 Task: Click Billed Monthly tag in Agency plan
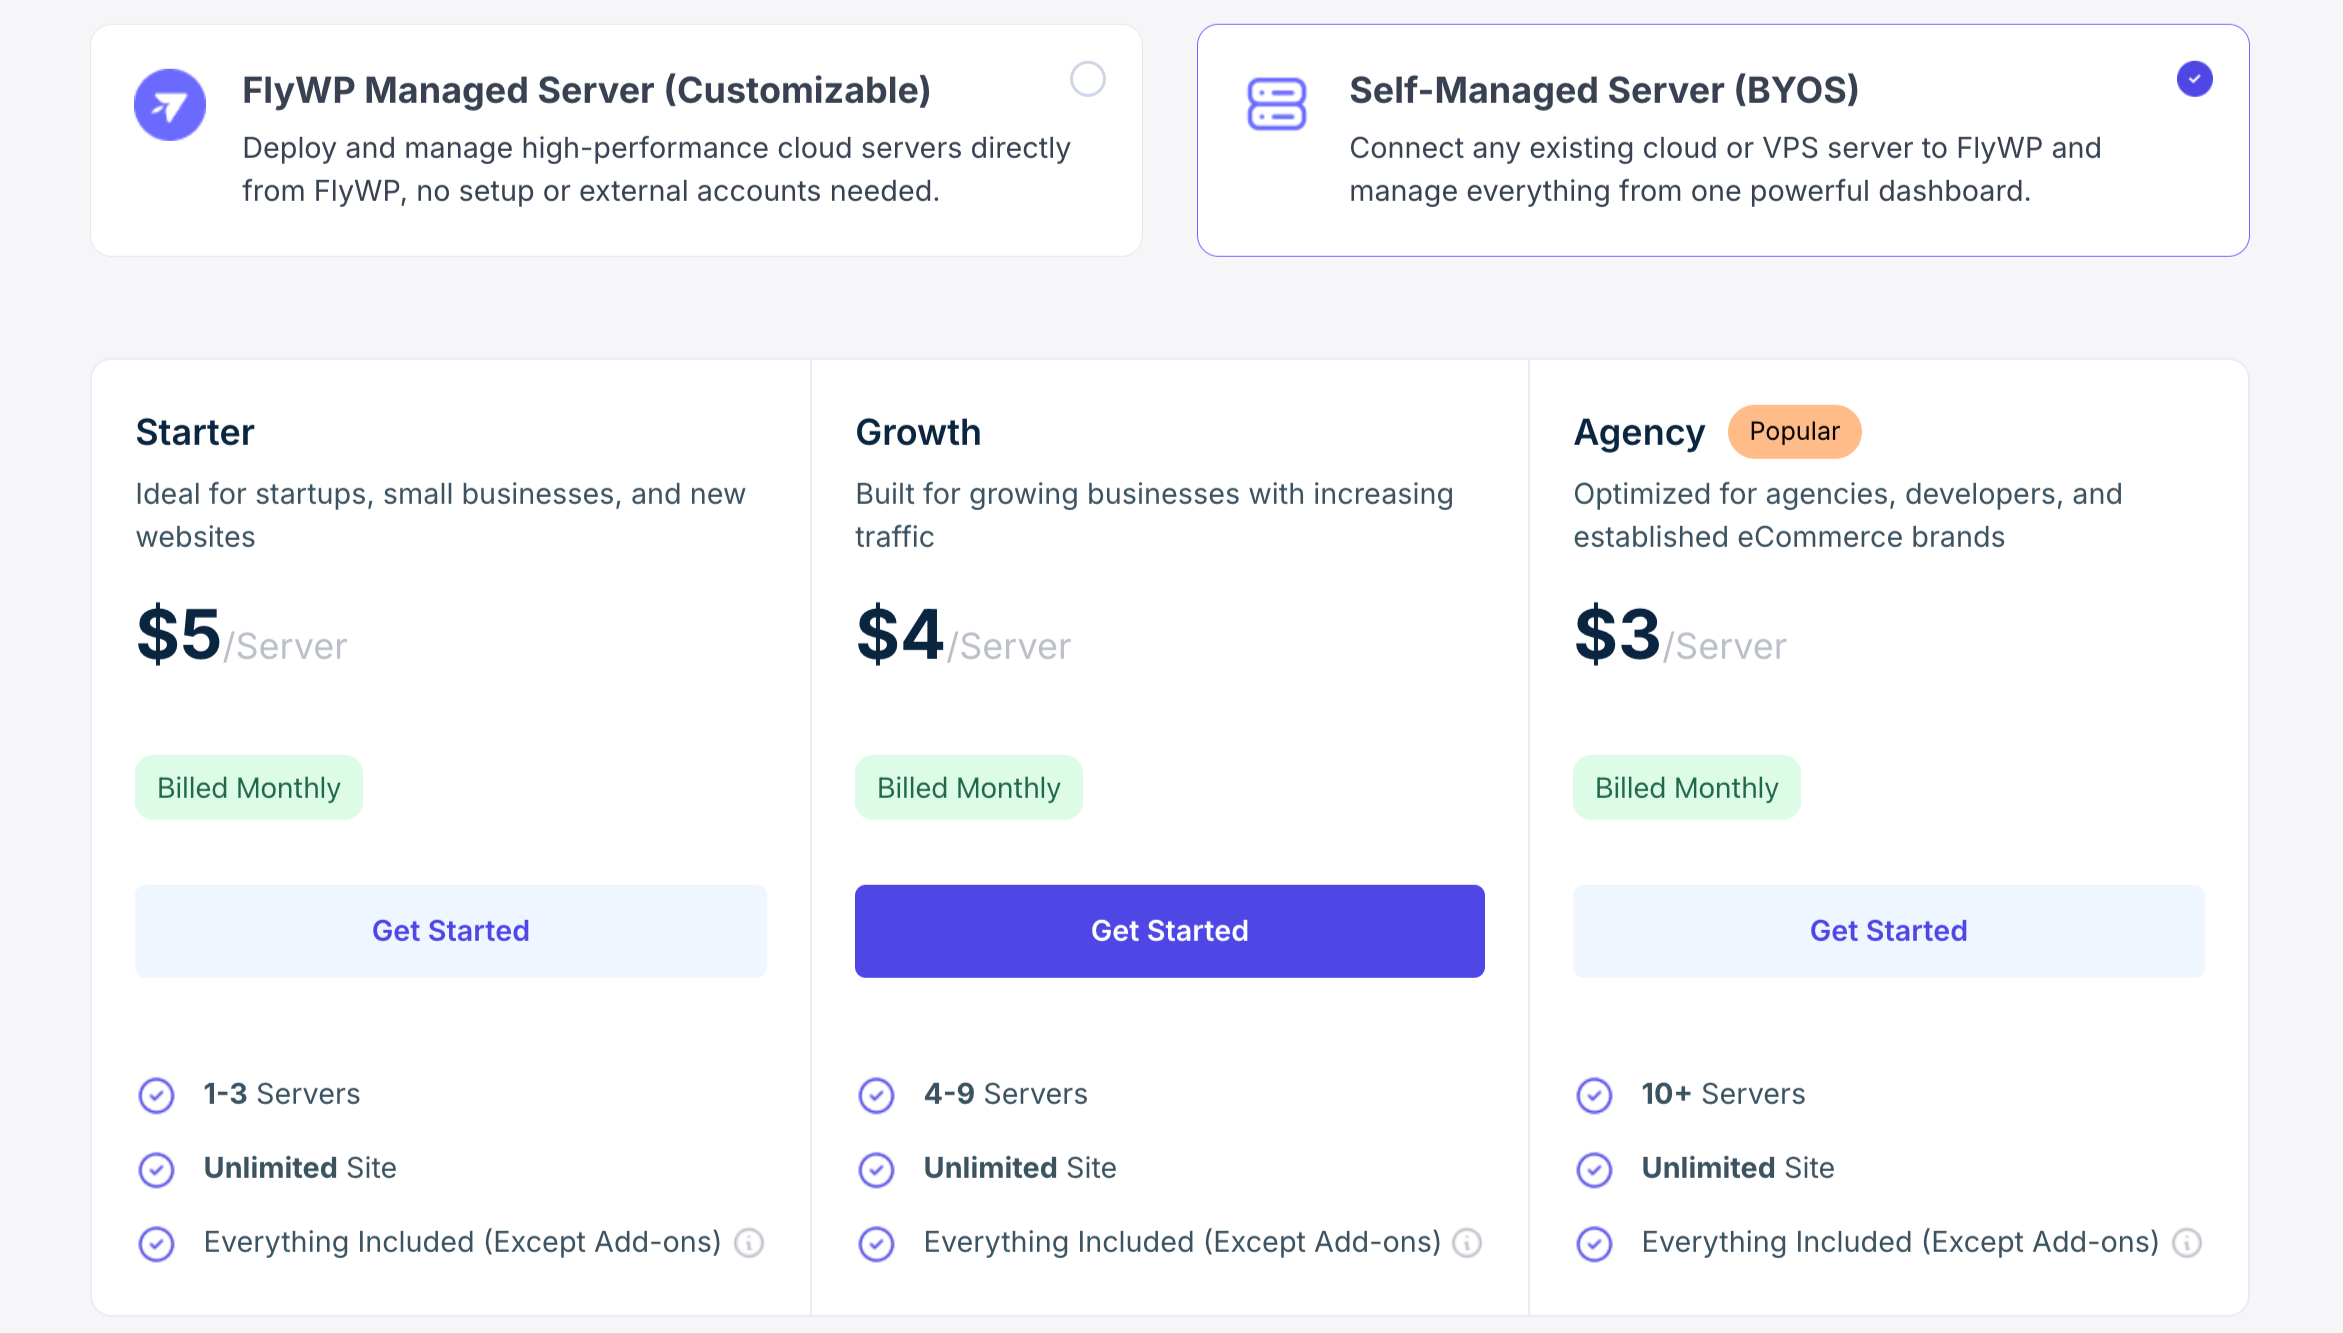point(1686,788)
